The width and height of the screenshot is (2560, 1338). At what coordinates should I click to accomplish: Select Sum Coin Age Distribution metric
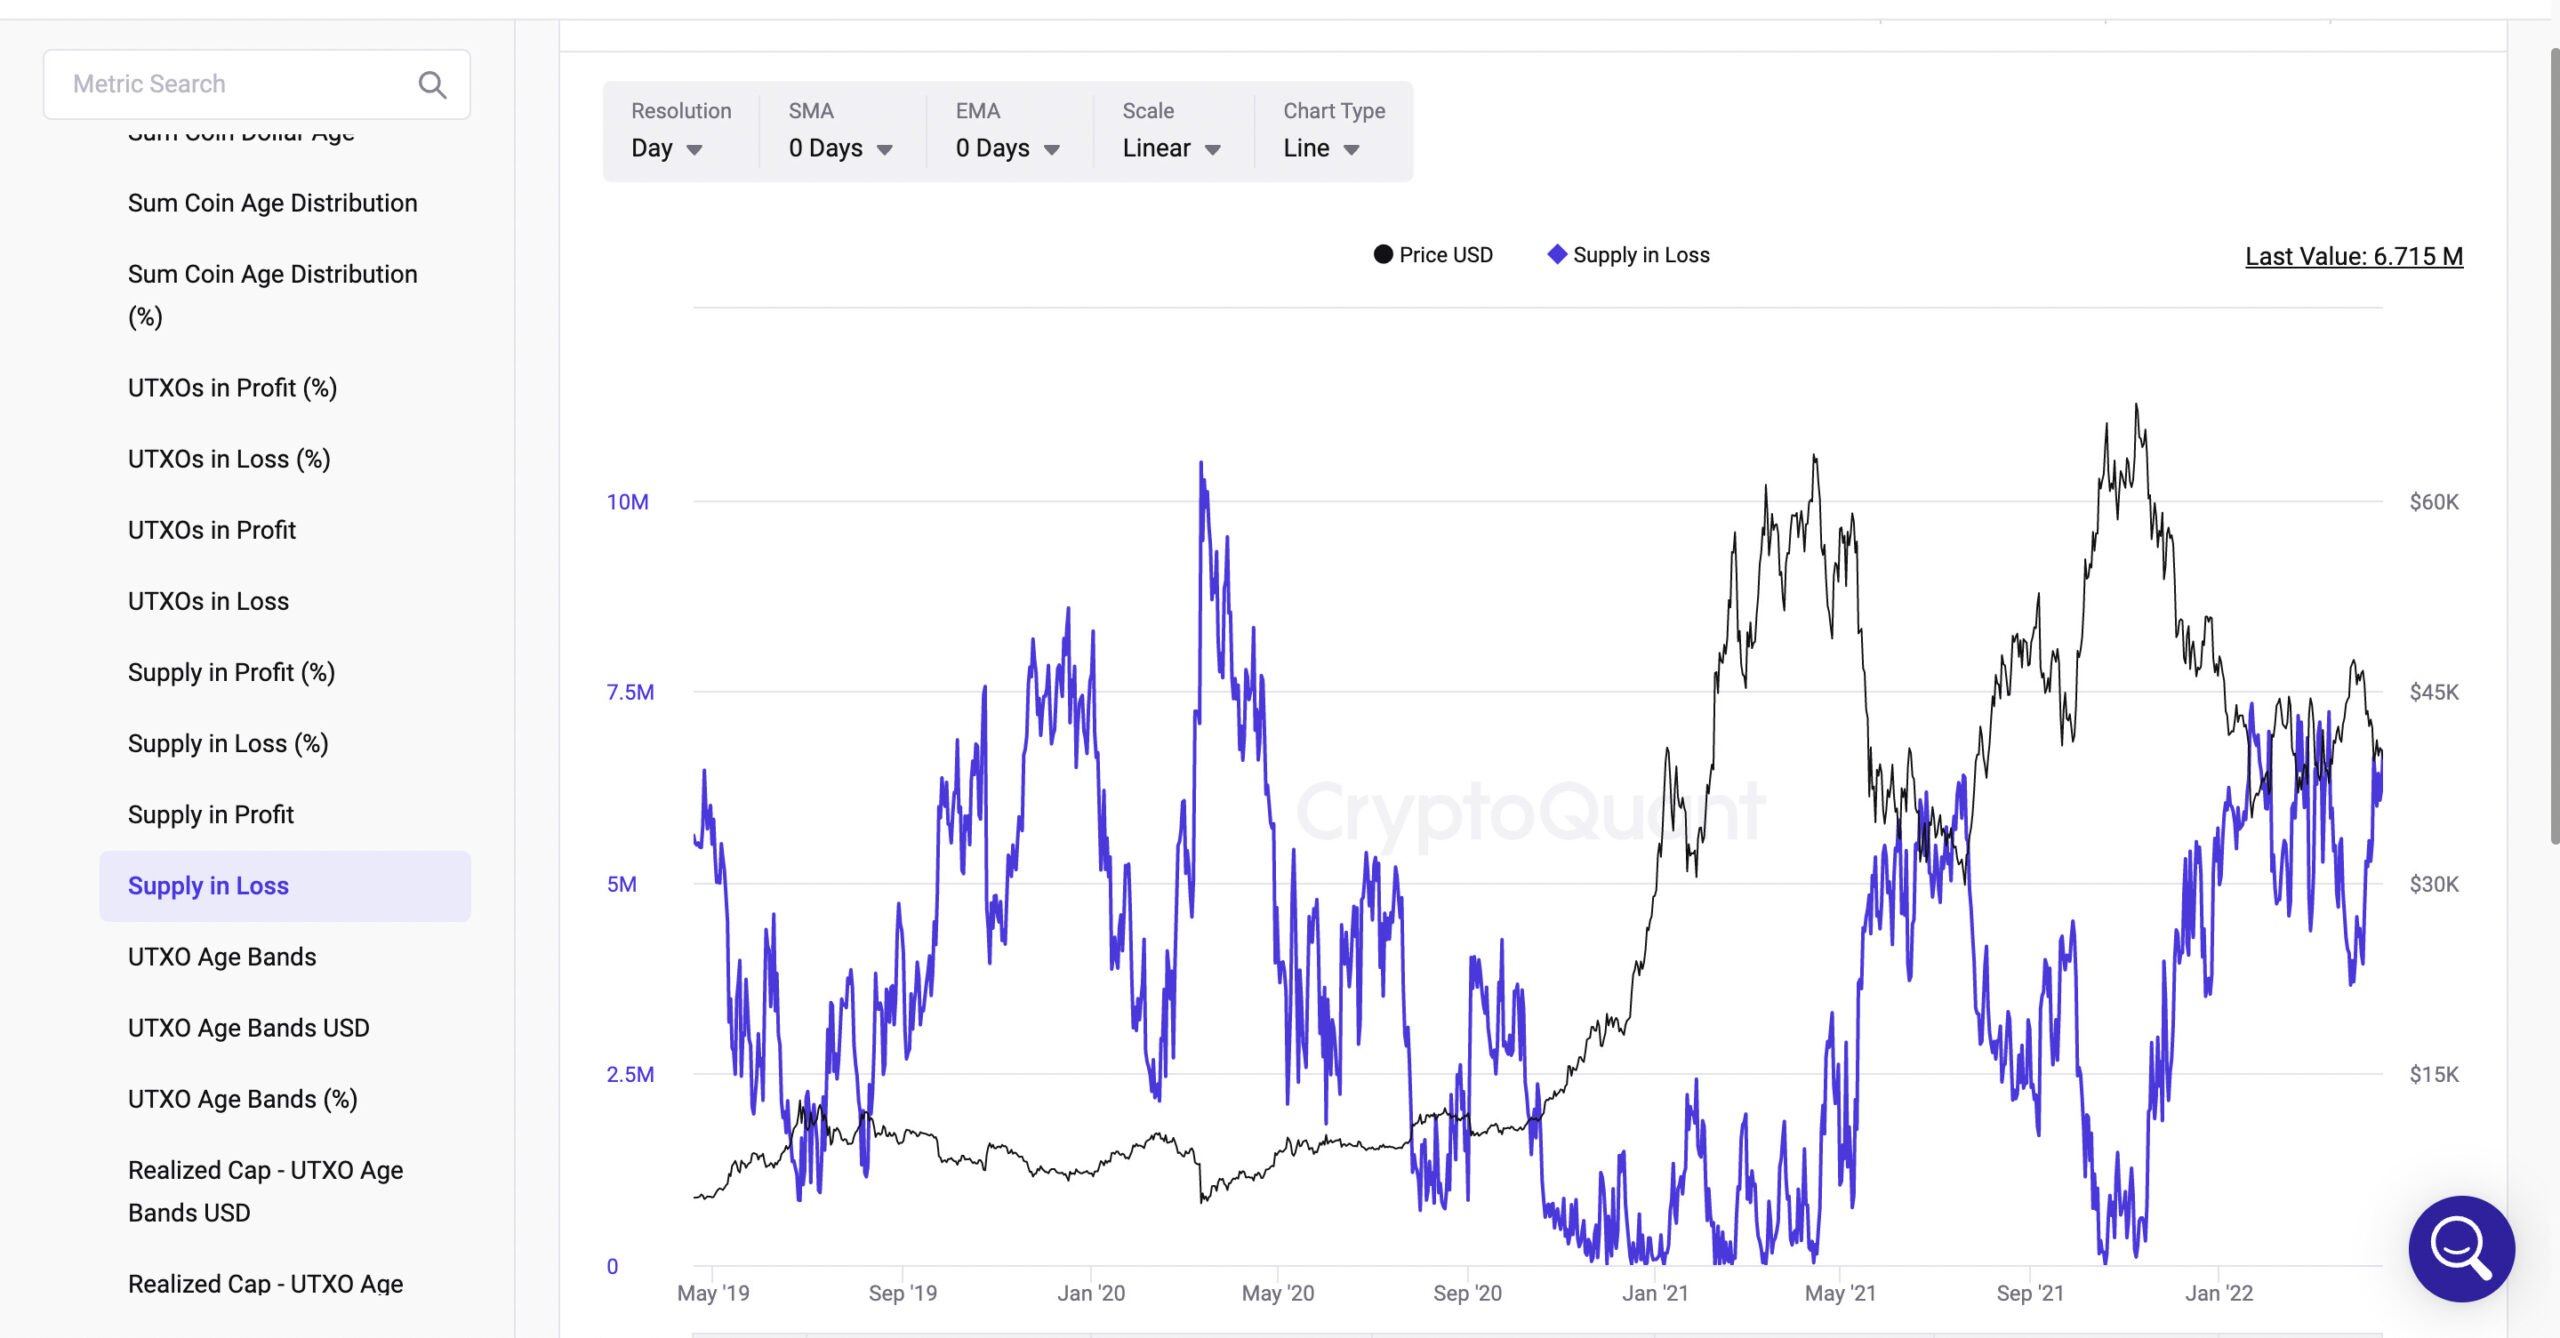pyautogui.click(x=273, y=203)
